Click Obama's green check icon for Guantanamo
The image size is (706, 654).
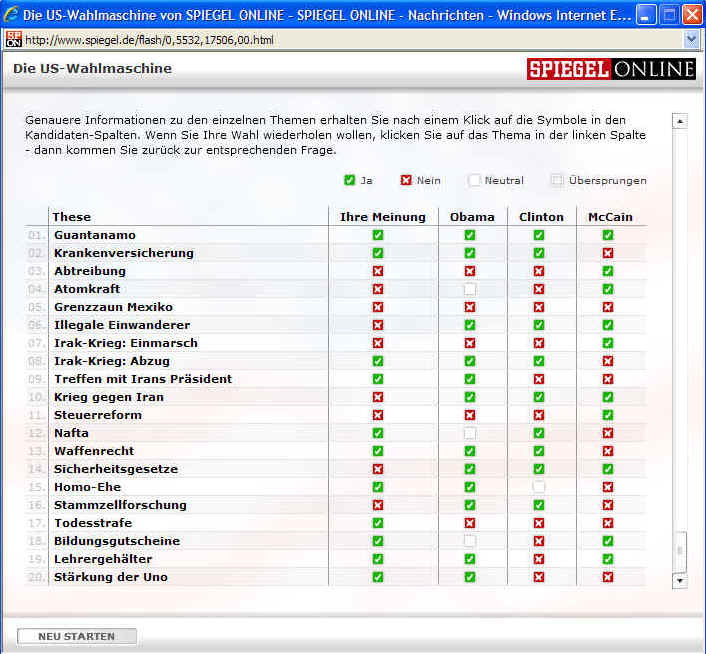(470, 235)
